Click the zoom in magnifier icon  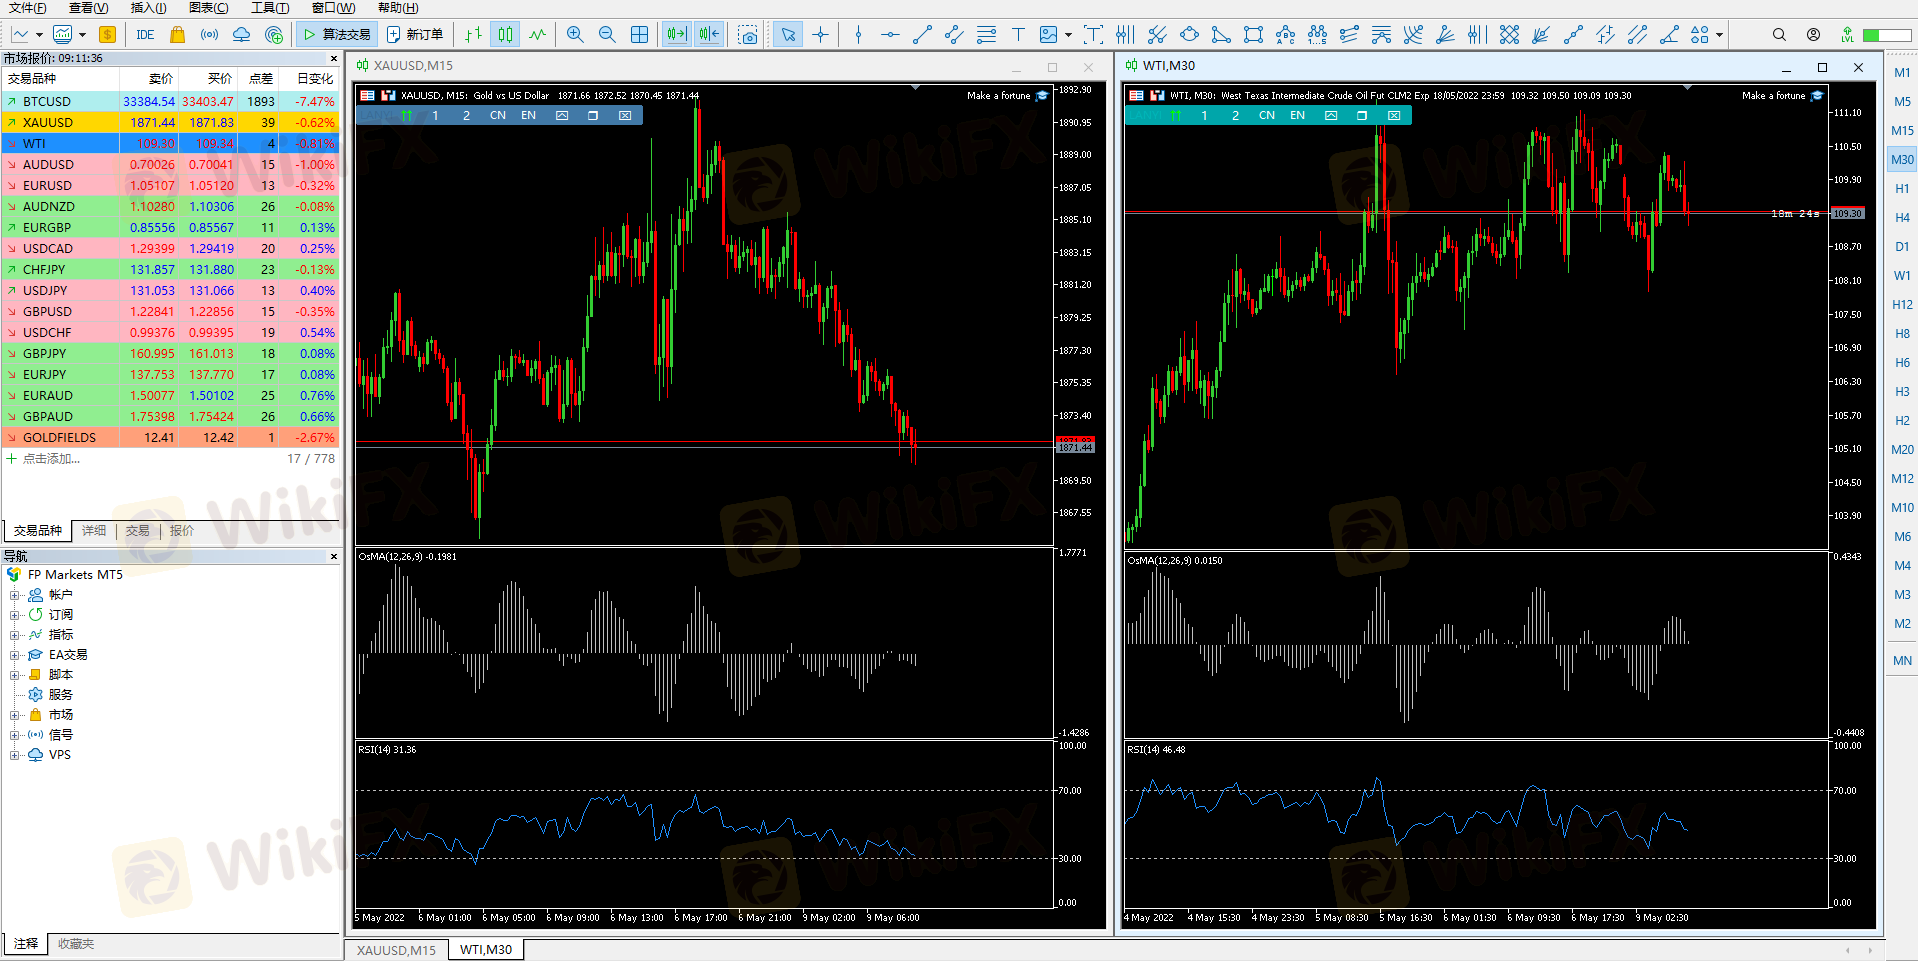pyautogui.click(x=575, y=35)
